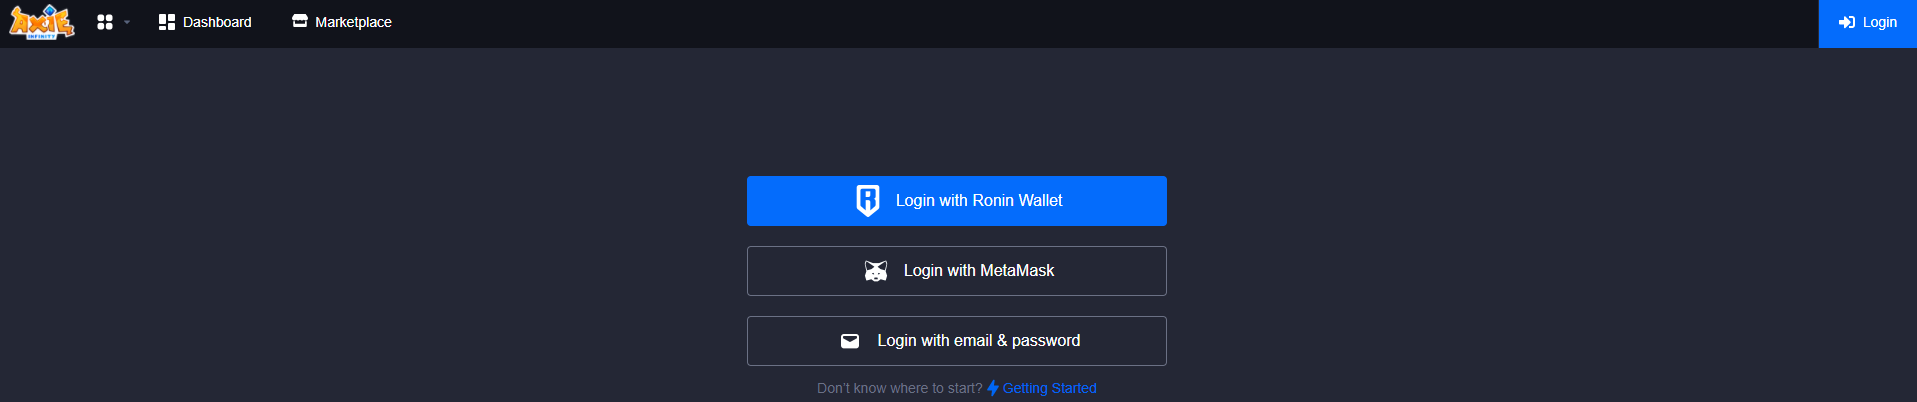This screenshot has height=402, width=1917.
Task: Open the apps grid icon
Action: (x=105, y=22)
